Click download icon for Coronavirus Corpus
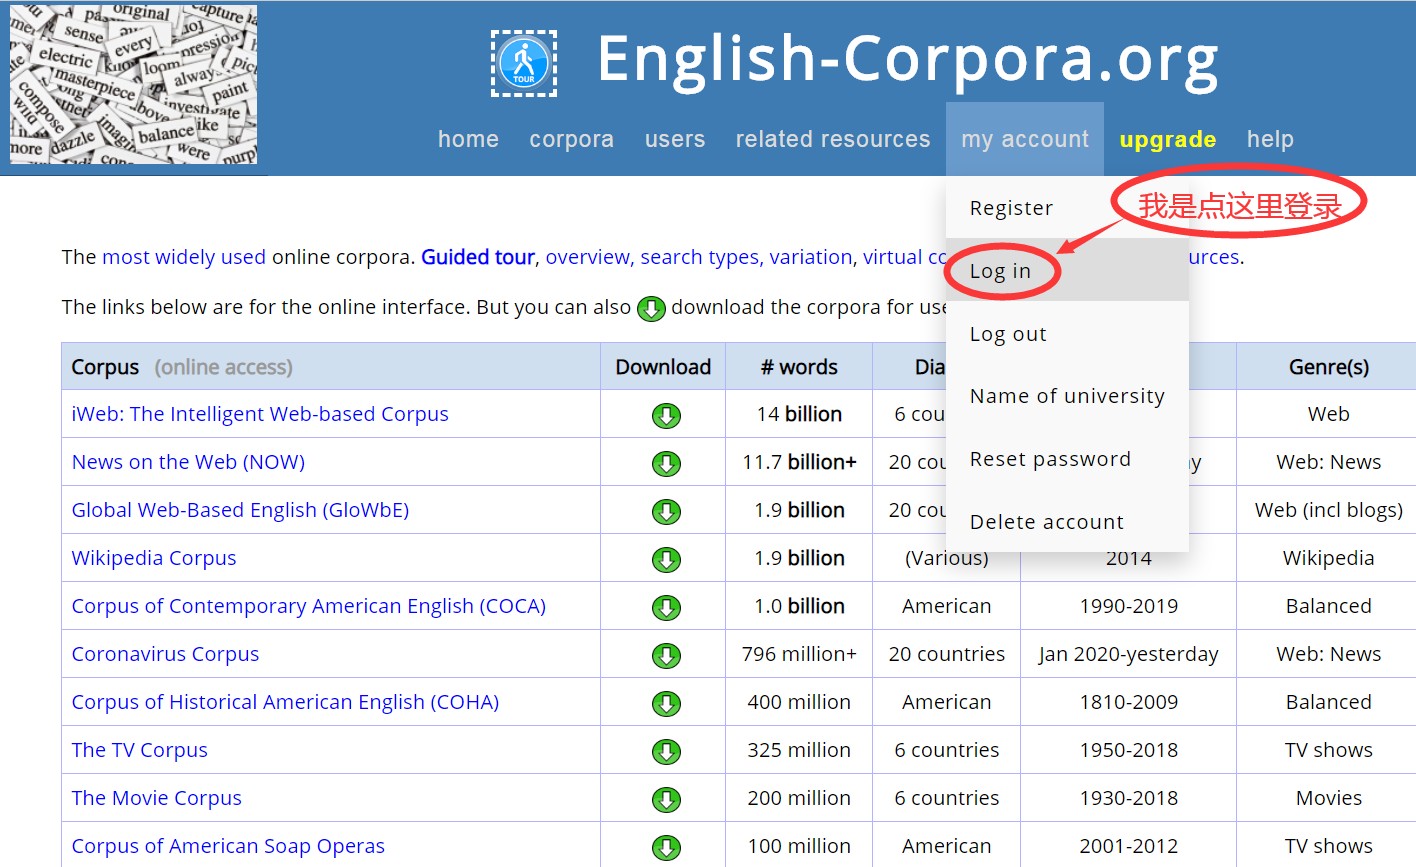The height and width of the screenshot is (867, 1416). 666,655
